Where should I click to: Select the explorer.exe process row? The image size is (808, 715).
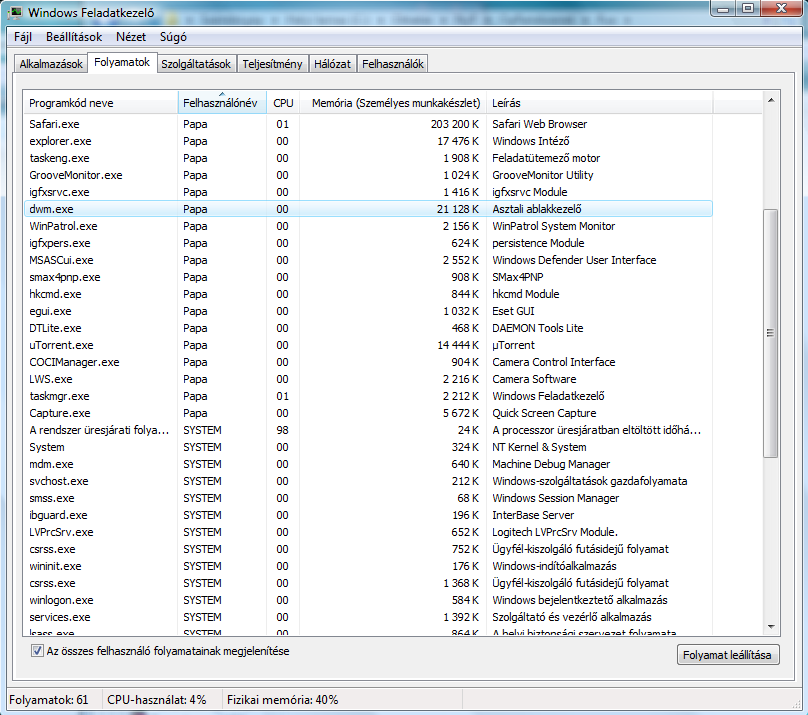tap(368, 141)
